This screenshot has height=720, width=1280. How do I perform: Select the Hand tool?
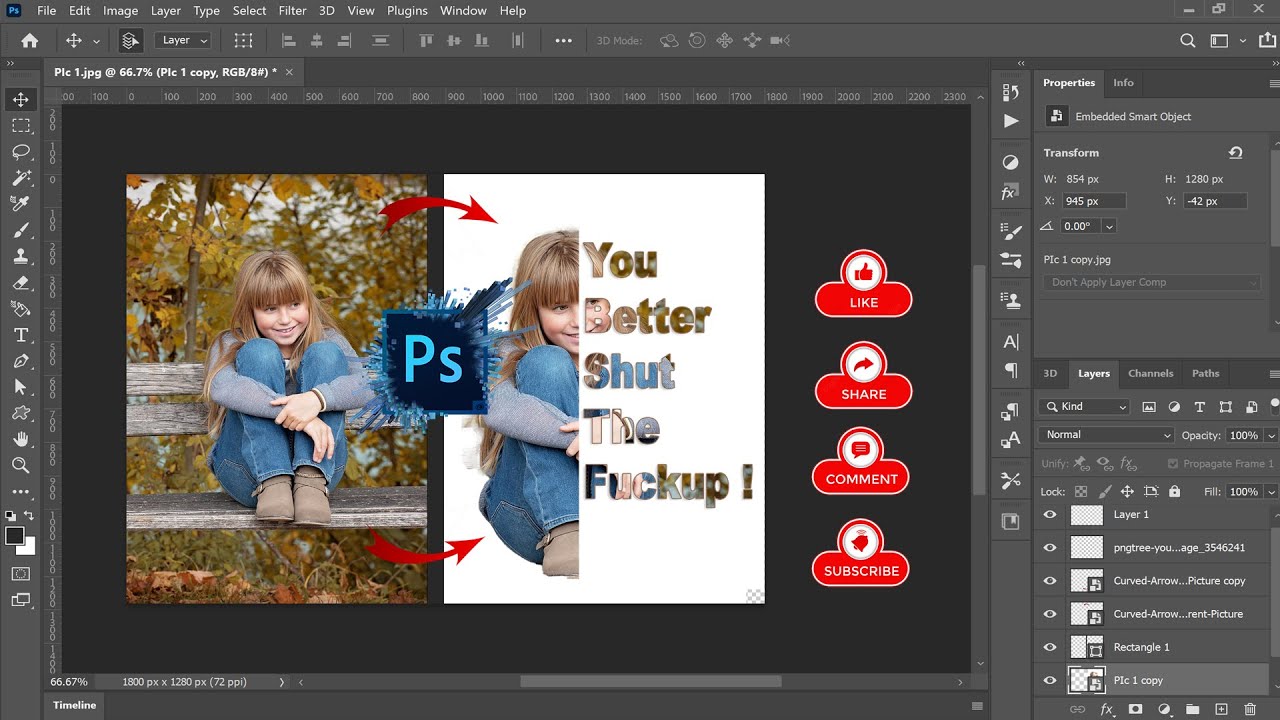click(20, 439)
